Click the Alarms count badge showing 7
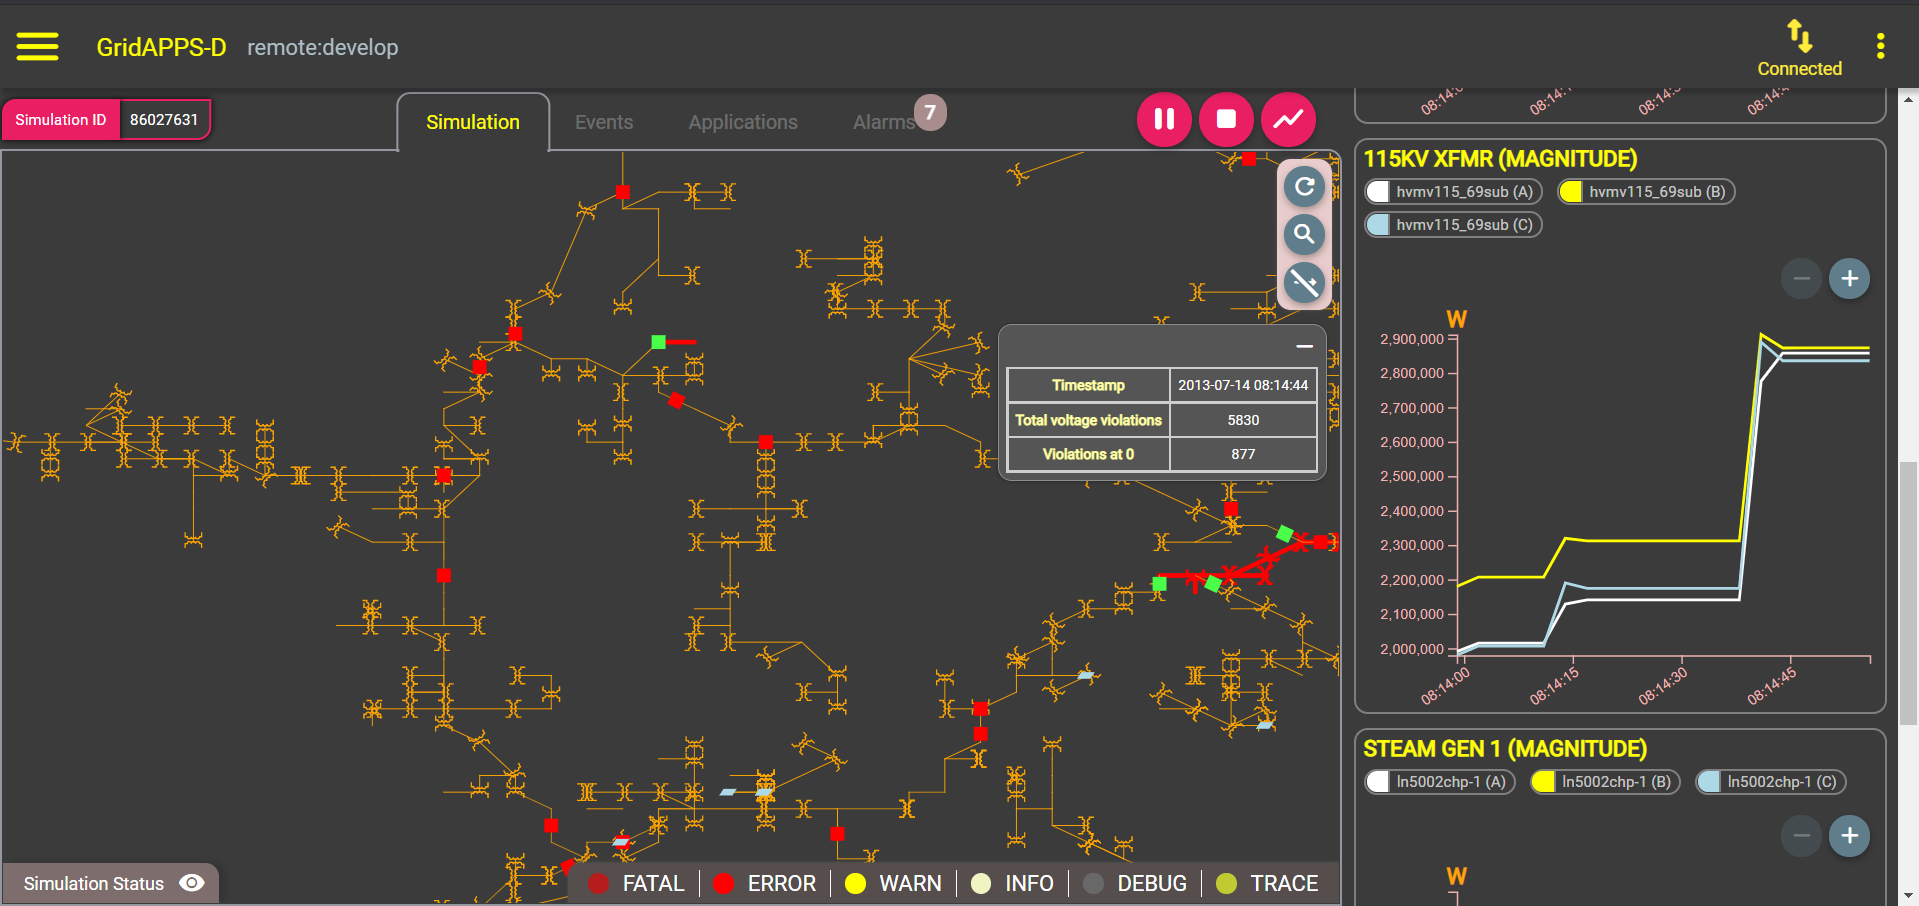 [x=930, y=112]
